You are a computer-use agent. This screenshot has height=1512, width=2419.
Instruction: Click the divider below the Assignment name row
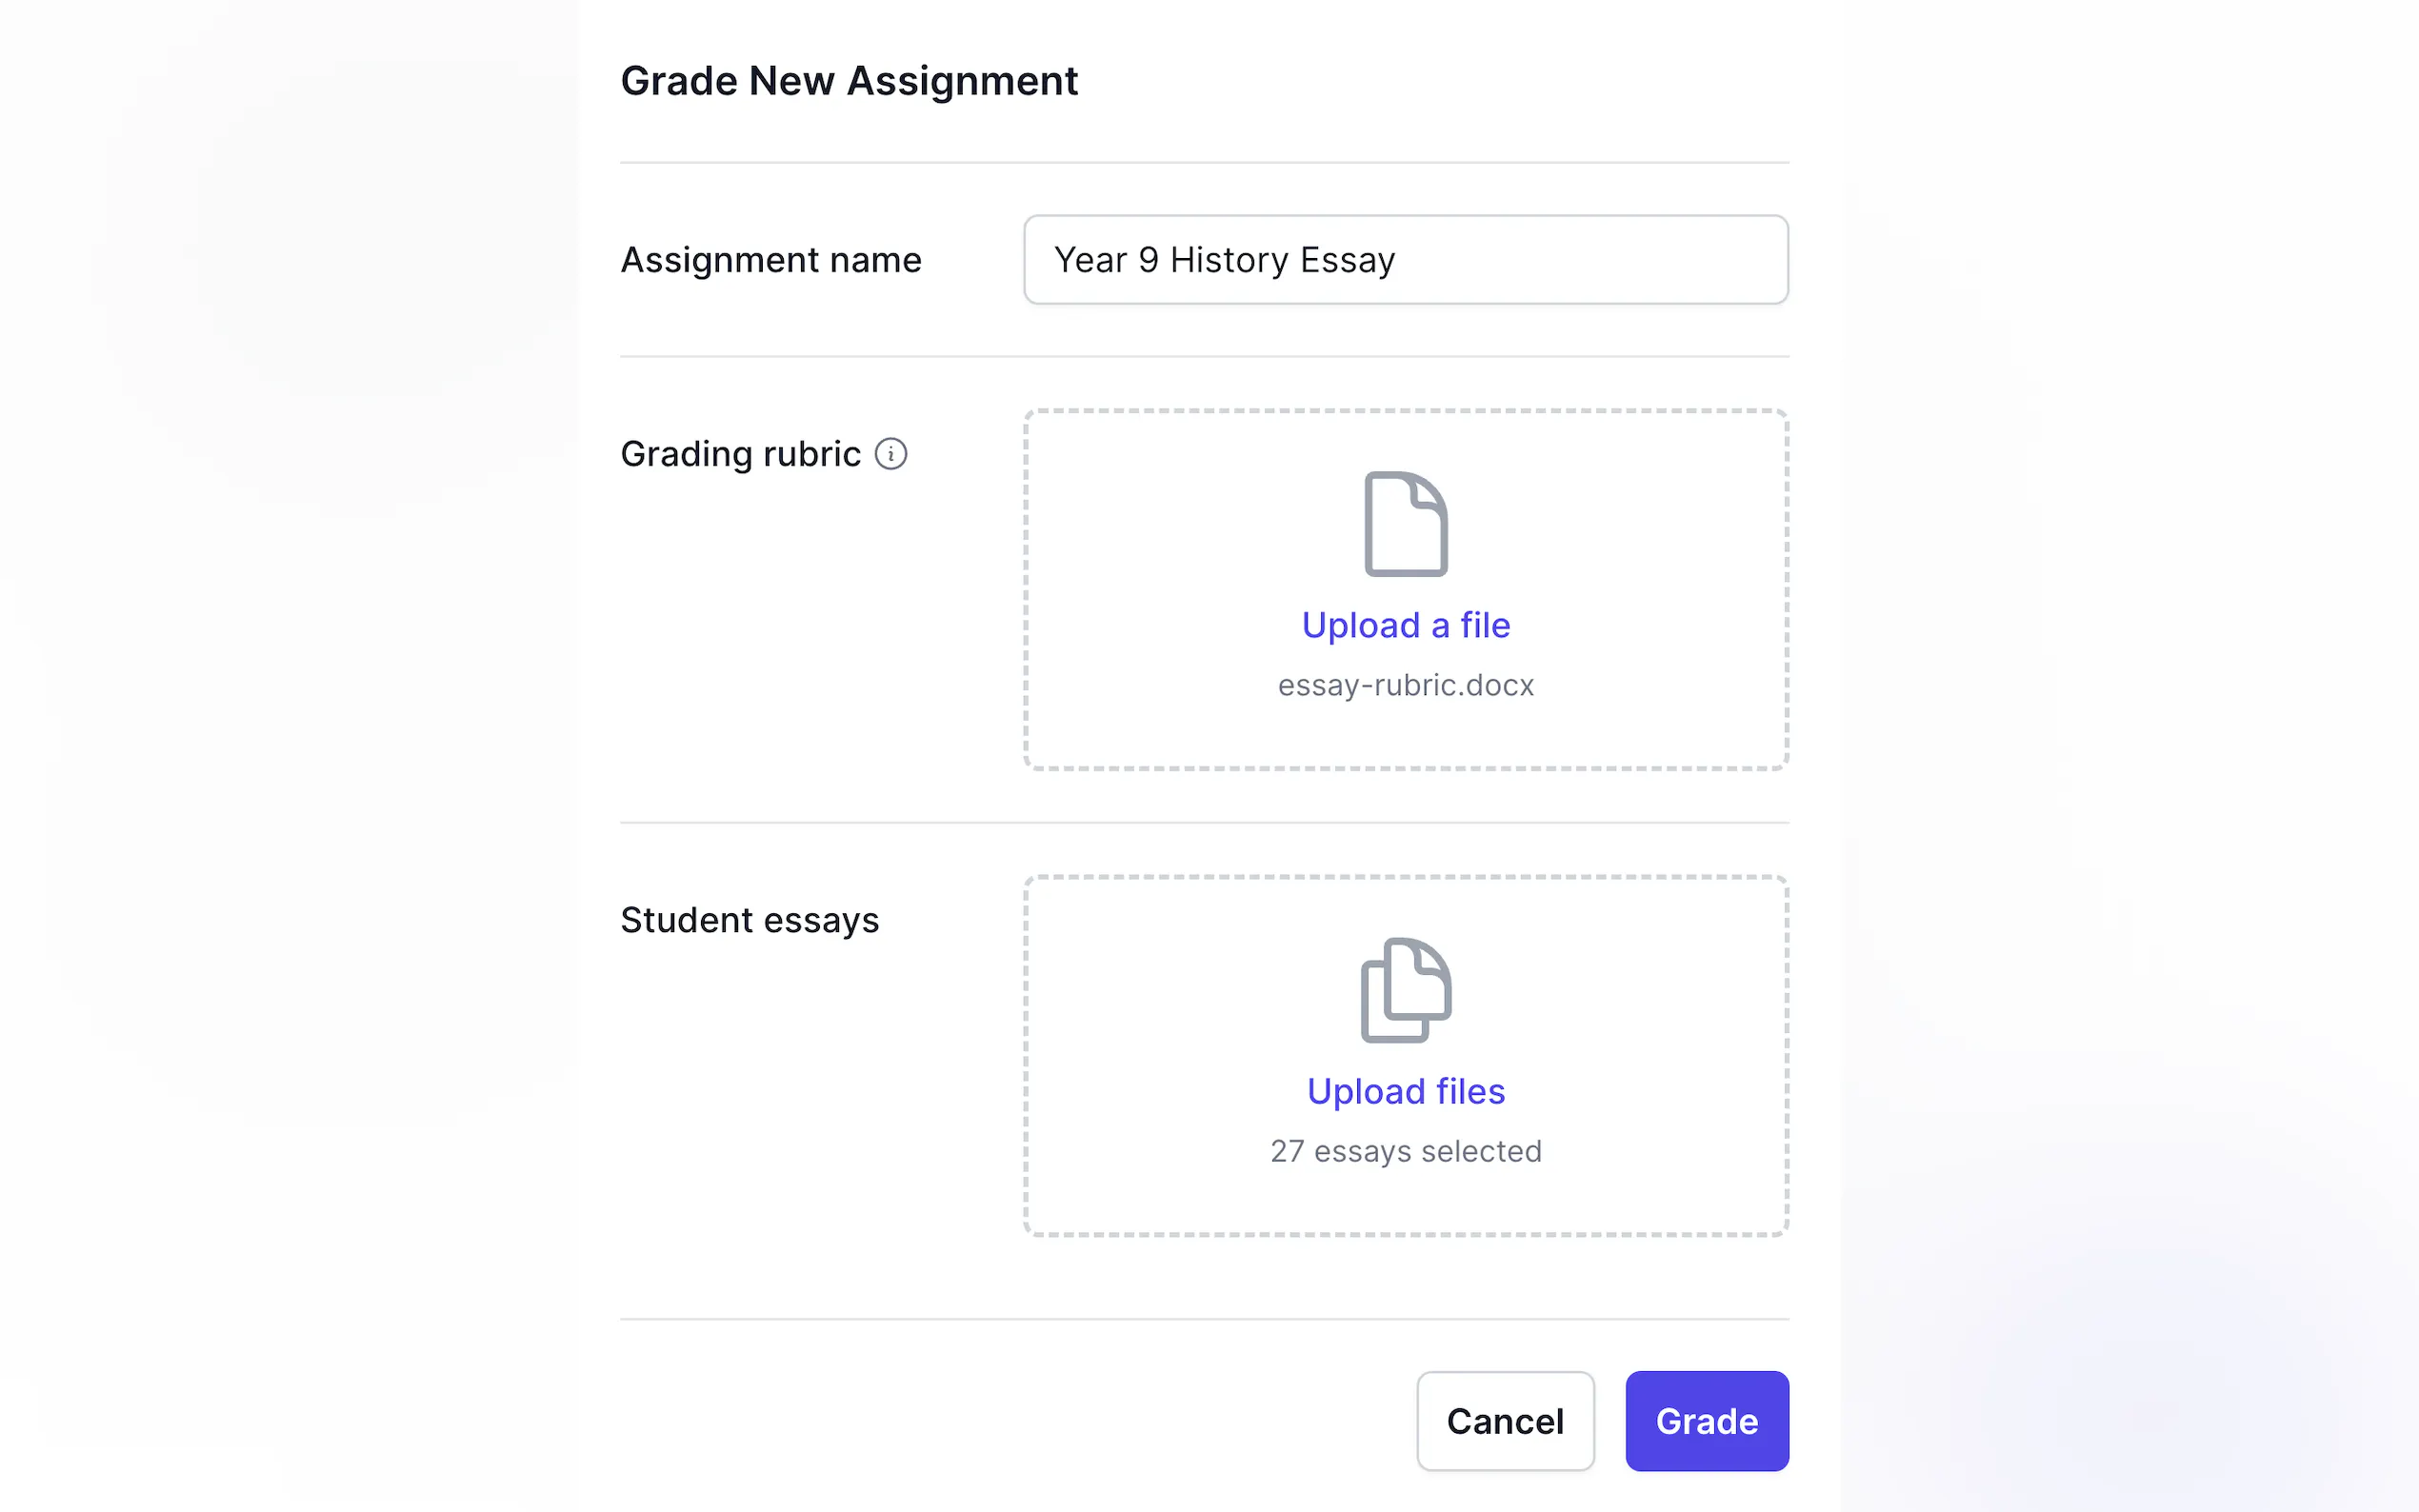(x=1204, y=356)
